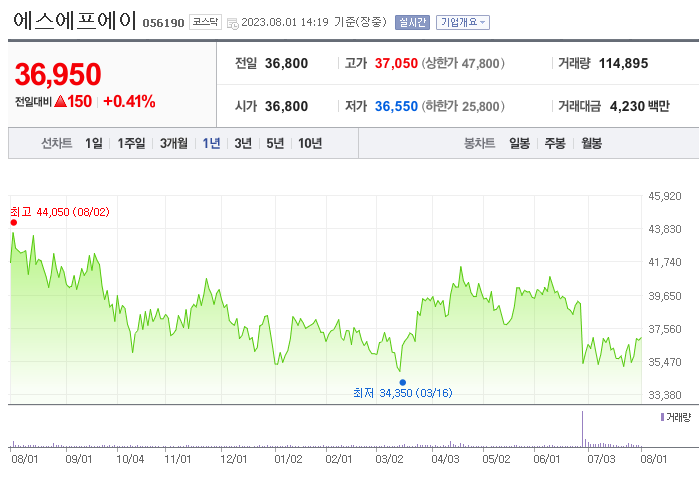
Task: Click the stock code 056190
Action: coord(163,23)
